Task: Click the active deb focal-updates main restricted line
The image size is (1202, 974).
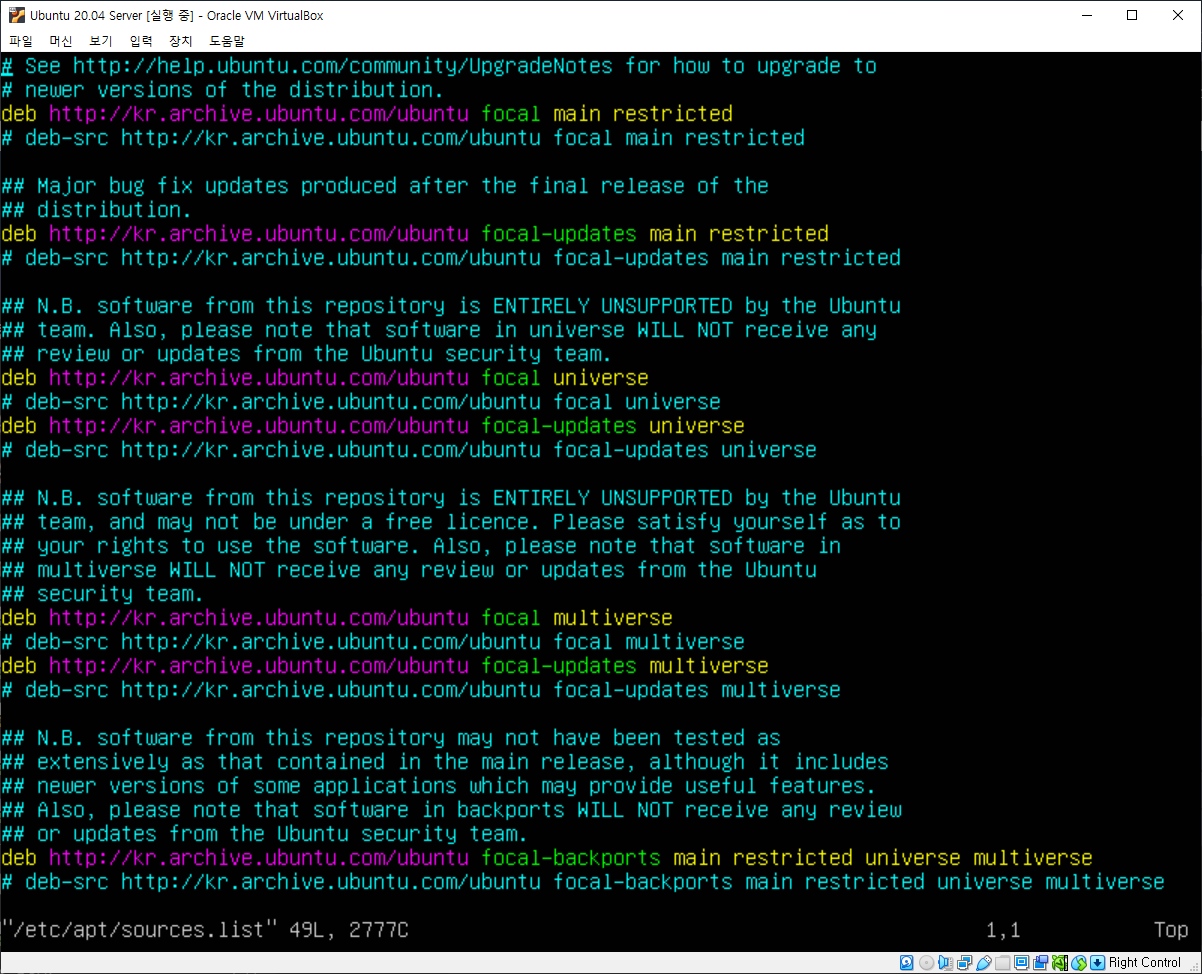Action: click(x=415, y=234)
